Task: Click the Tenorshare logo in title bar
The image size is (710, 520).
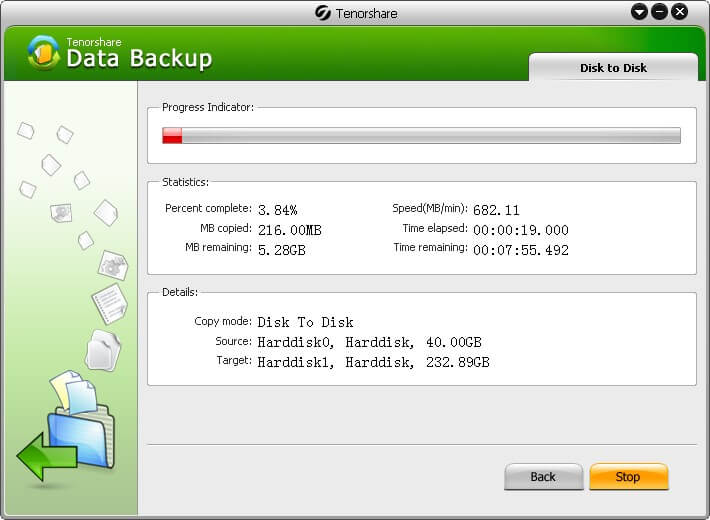Action: pos(323,12)
